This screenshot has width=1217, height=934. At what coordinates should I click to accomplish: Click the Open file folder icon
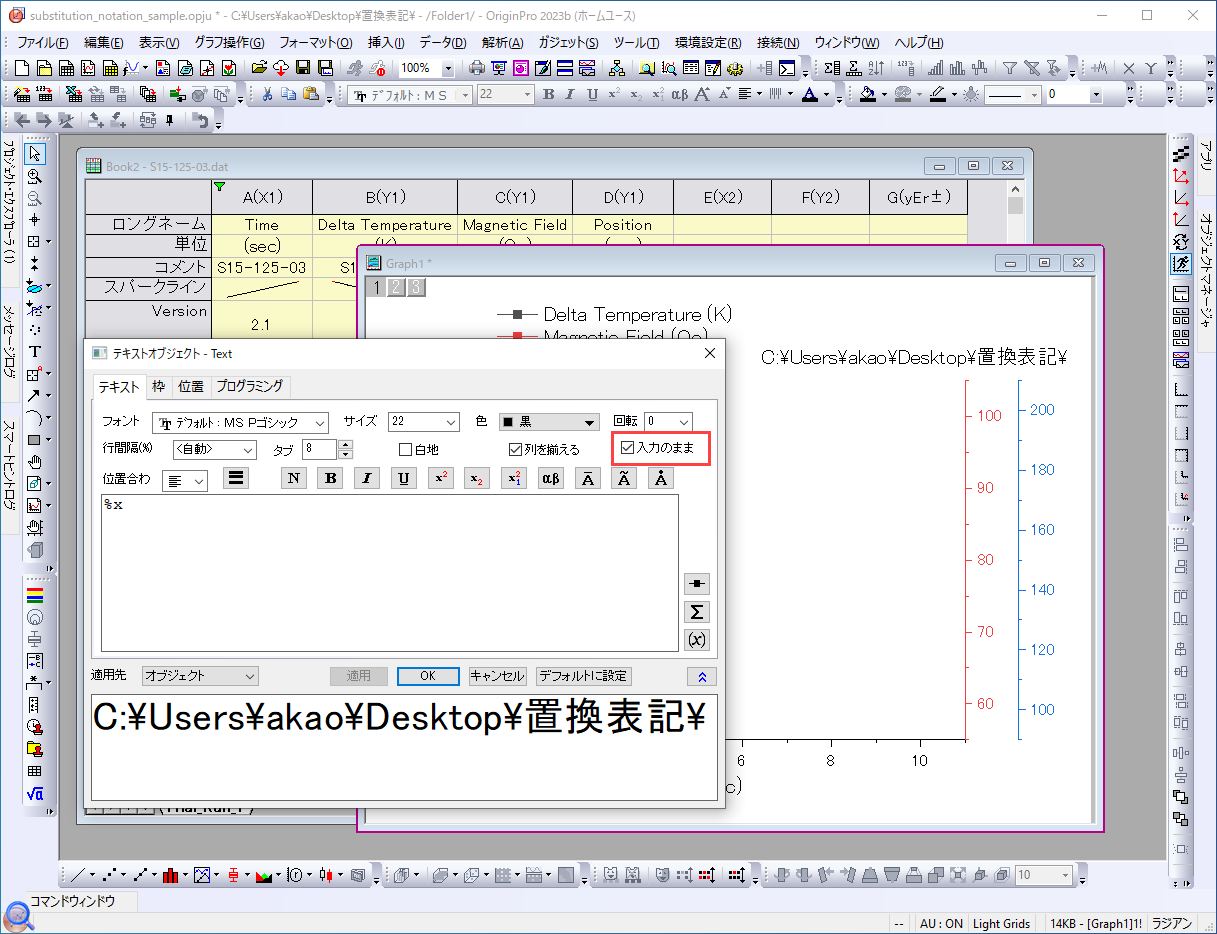point(259,68)
